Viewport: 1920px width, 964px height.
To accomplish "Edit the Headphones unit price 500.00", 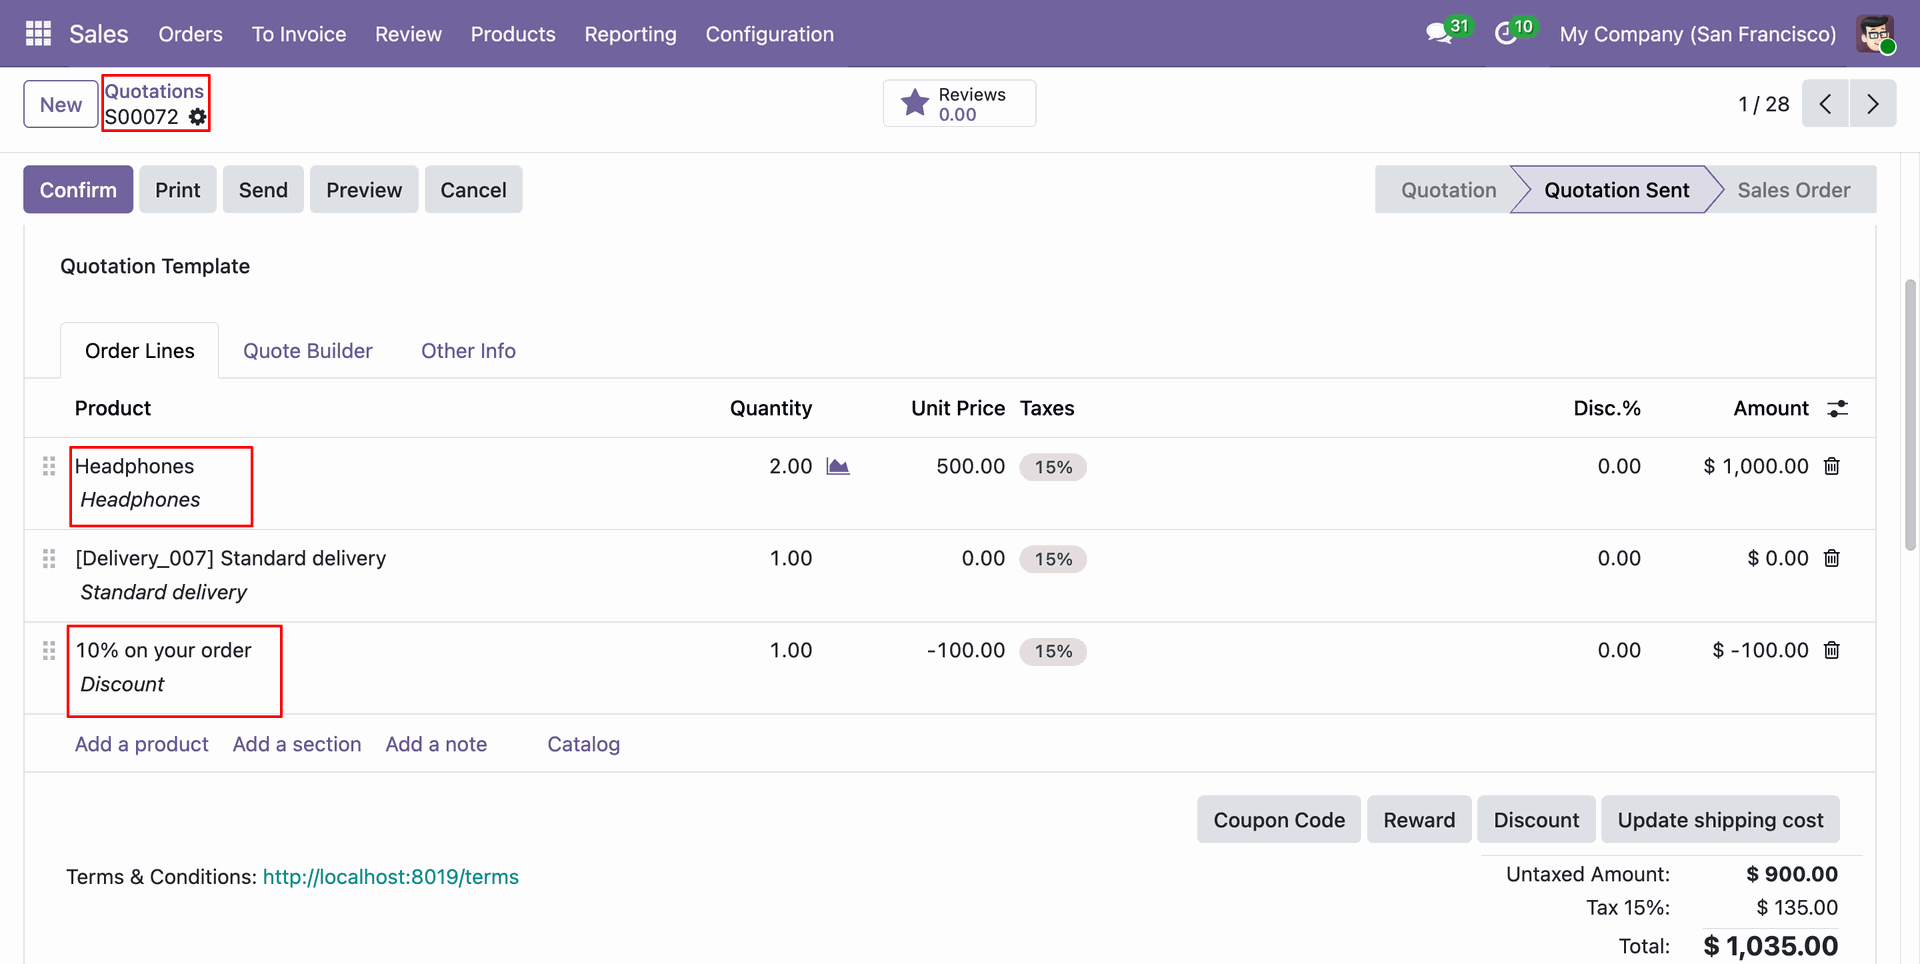I will [x=970, y=466].
